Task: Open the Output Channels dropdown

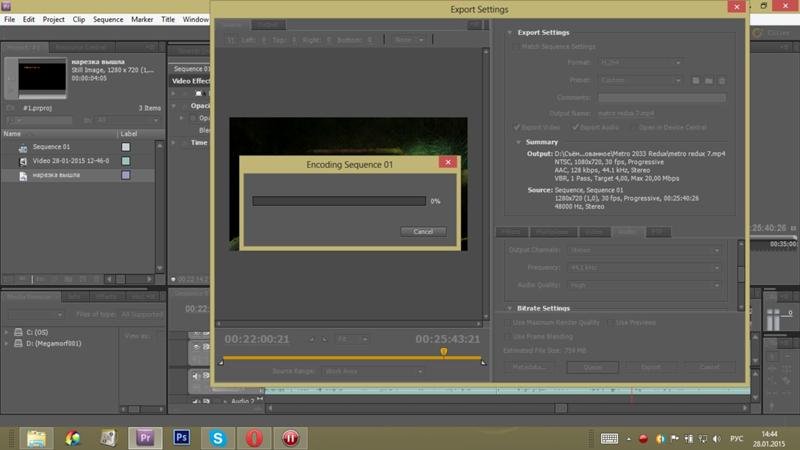Action: tap(644, 250)
